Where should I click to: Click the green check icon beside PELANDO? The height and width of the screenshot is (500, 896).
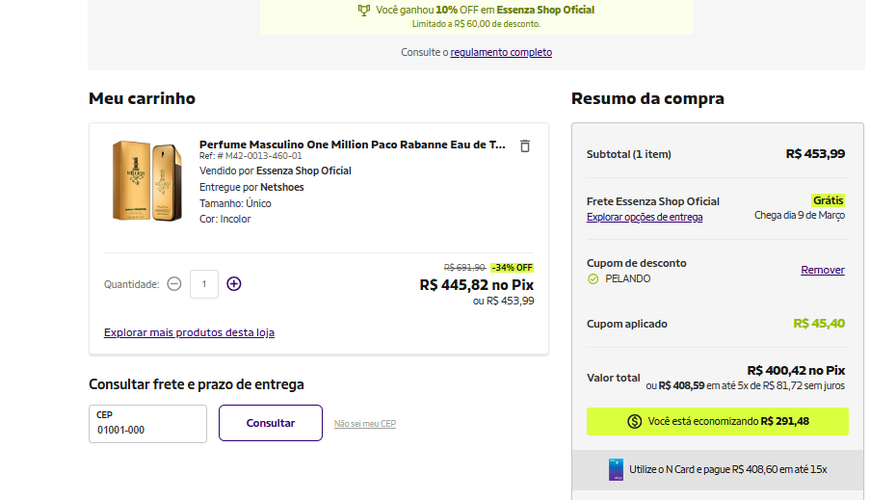[593, 279]
